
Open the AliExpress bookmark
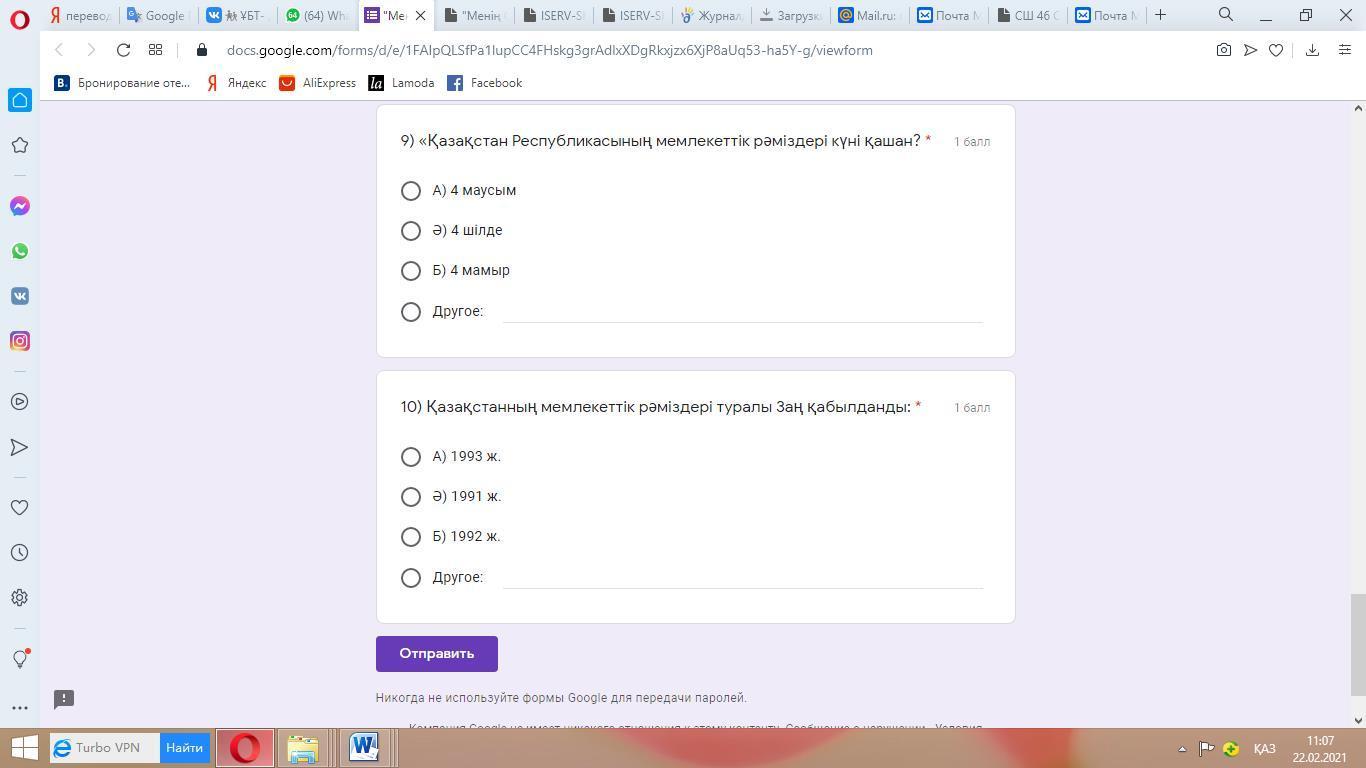pyautogui.click(x=317, y=83)
